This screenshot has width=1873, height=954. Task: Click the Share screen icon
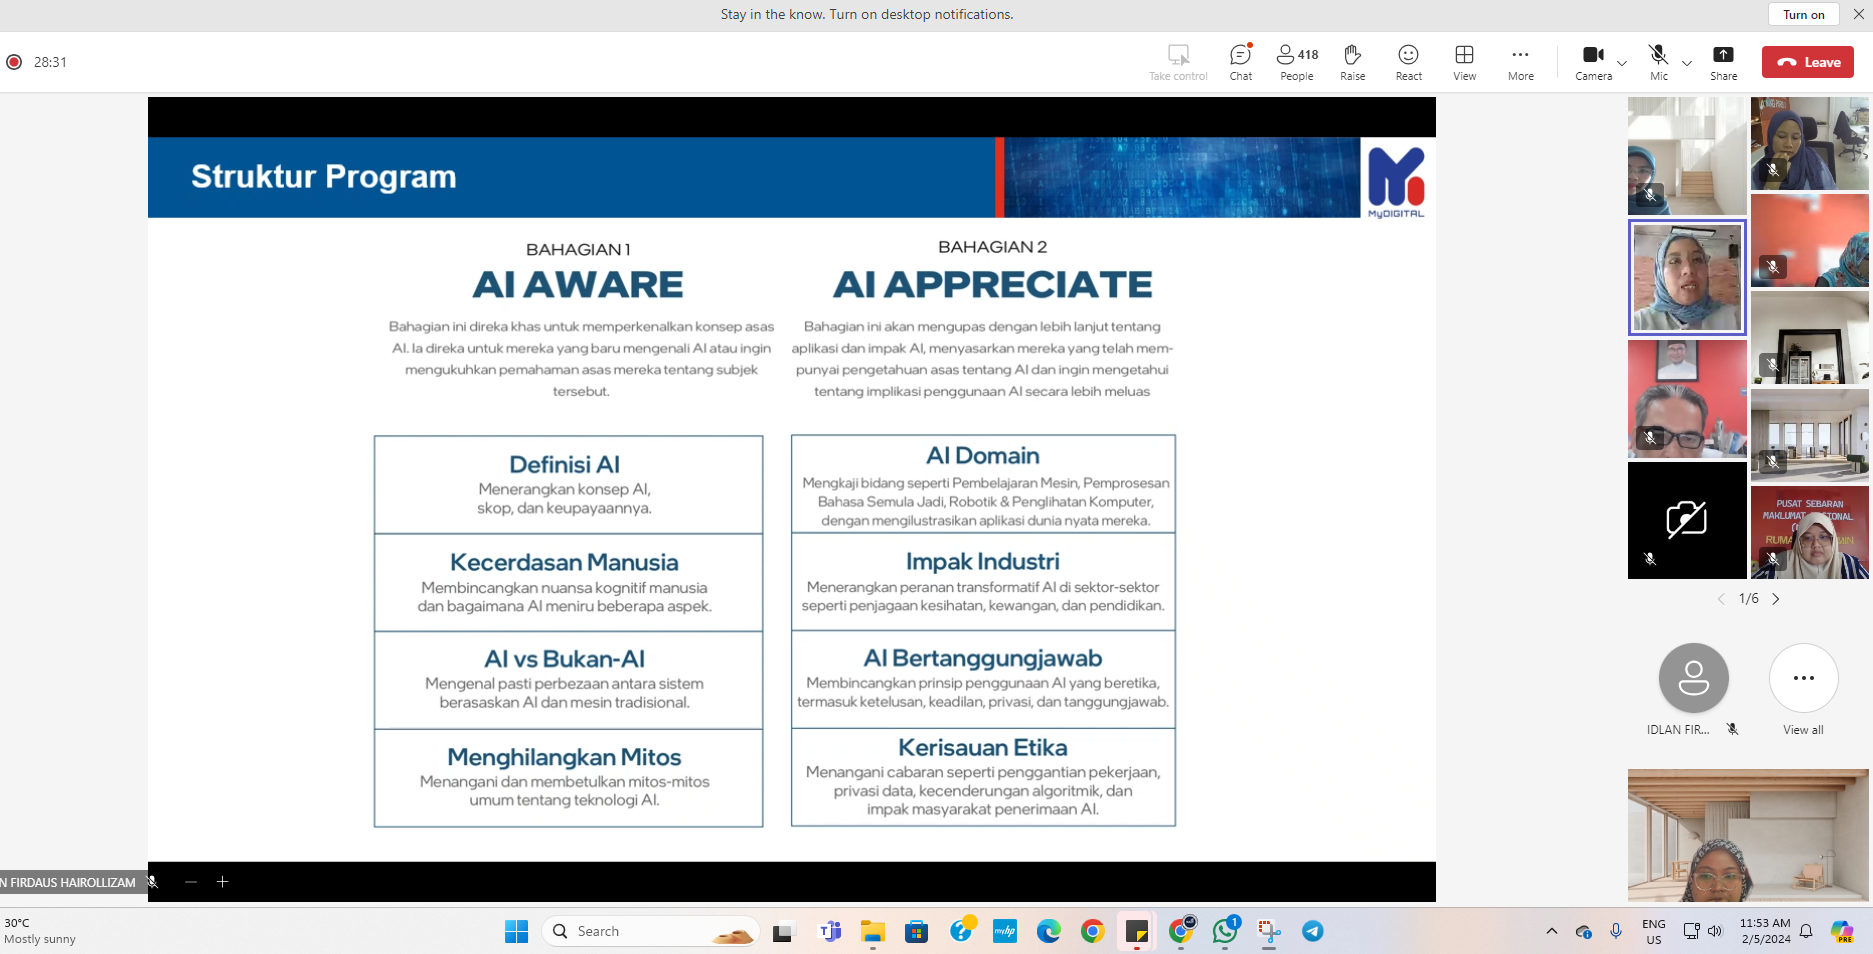pos(1723,62)
